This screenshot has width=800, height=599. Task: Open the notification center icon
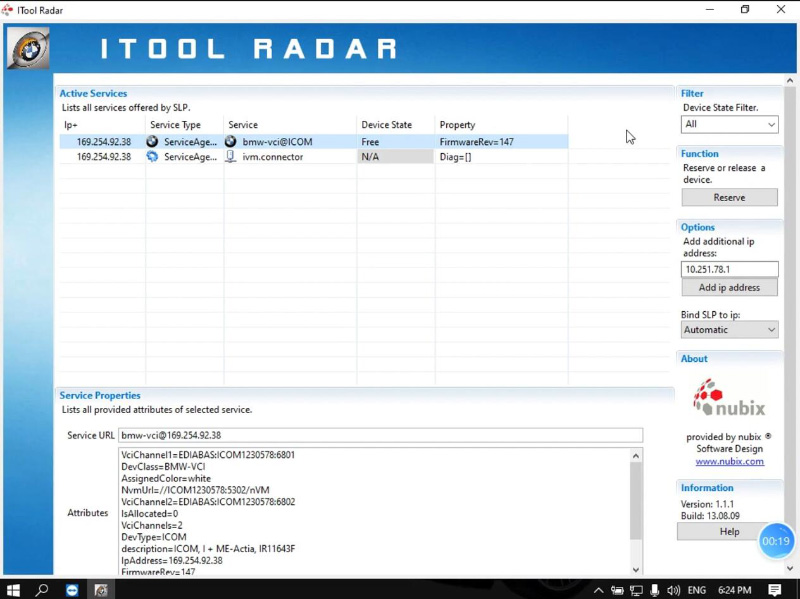click(774, 590)
